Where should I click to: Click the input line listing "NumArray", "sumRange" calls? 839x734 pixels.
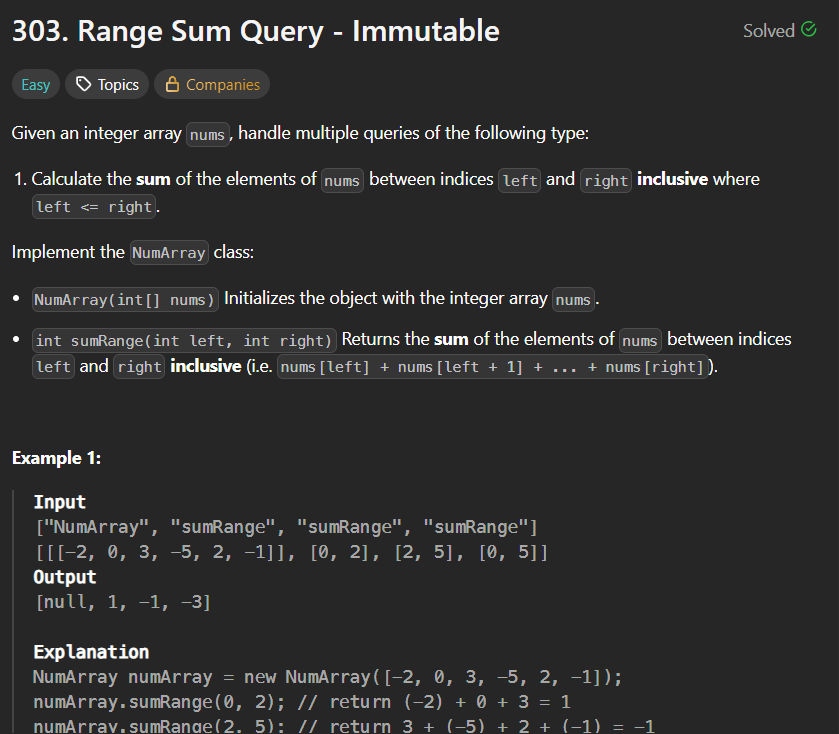[x=286, y=527]
